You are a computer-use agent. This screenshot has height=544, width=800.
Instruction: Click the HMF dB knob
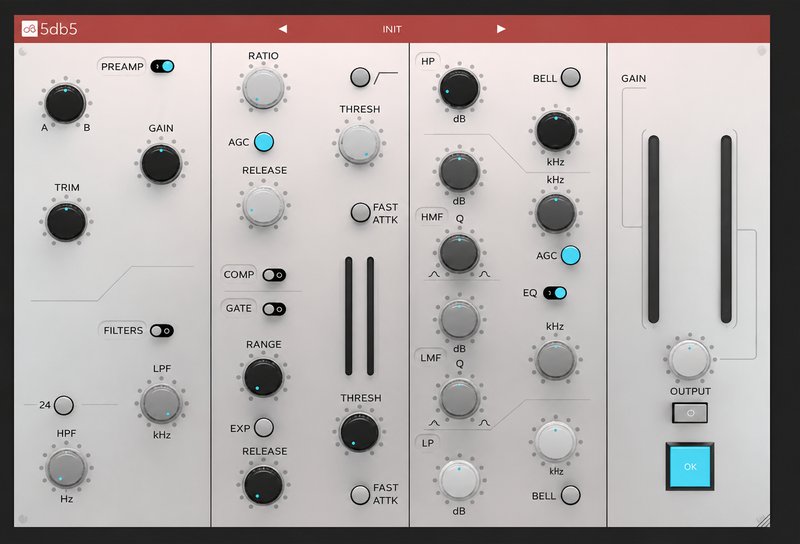coord(459,171)
